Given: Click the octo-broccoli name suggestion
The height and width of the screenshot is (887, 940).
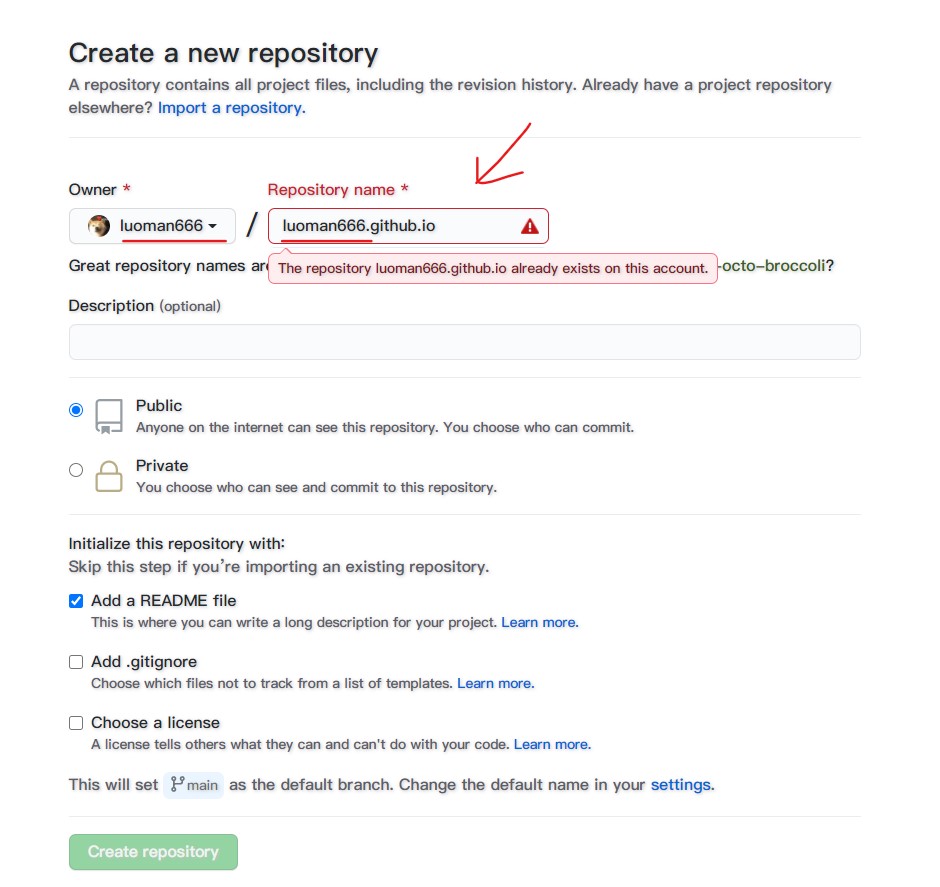Looking at the screenshot, I should click(773, 266).
